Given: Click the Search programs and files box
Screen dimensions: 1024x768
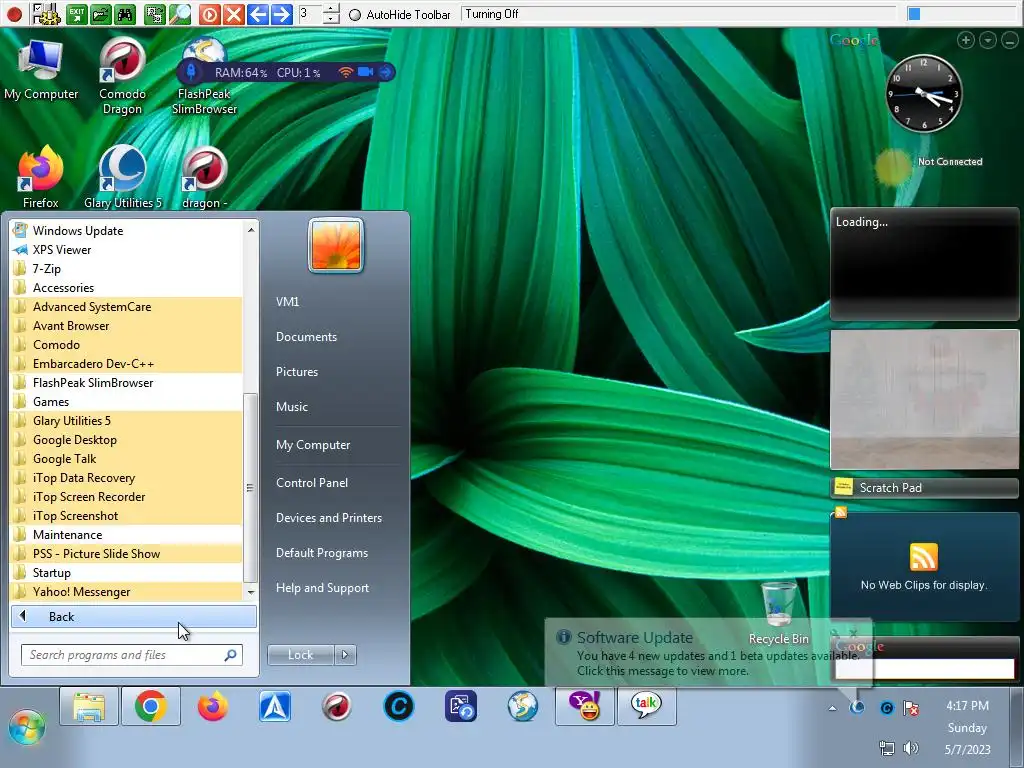Looking at the screenshot, I should (132, 655).
